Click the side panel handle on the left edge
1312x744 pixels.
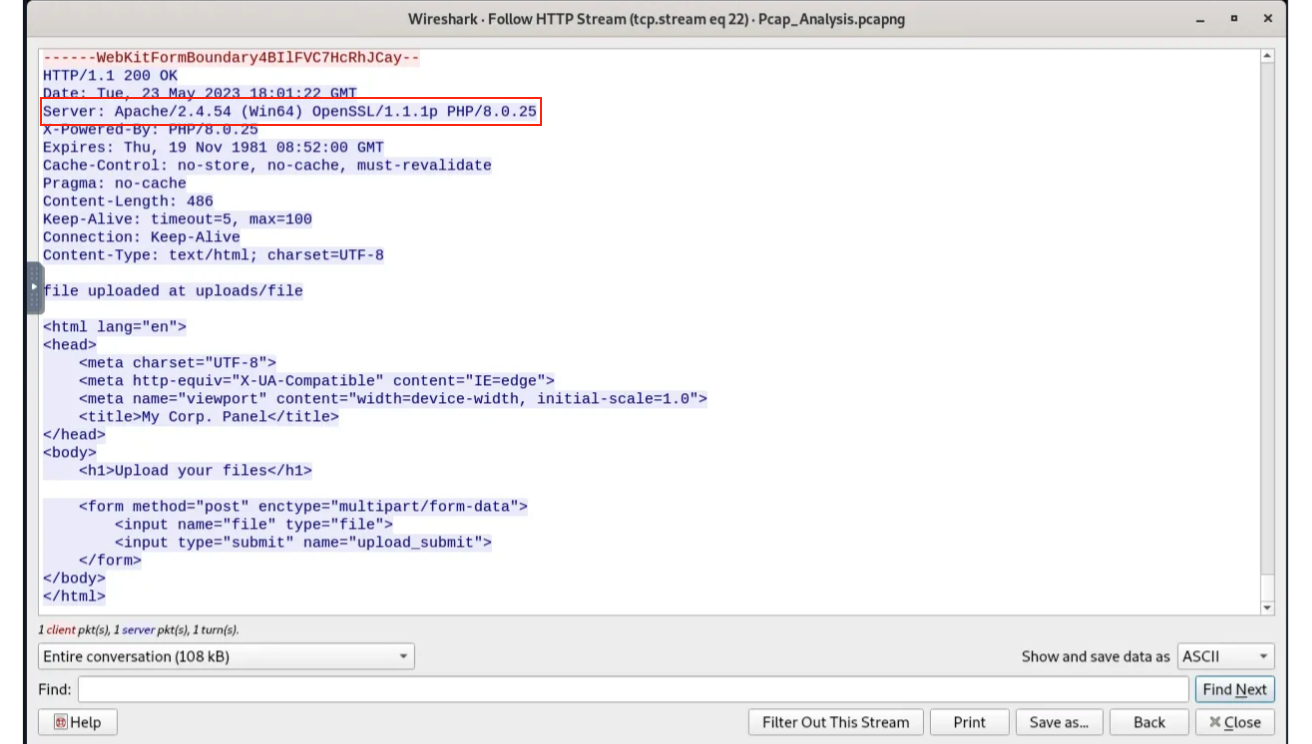[x=35, y=288]
